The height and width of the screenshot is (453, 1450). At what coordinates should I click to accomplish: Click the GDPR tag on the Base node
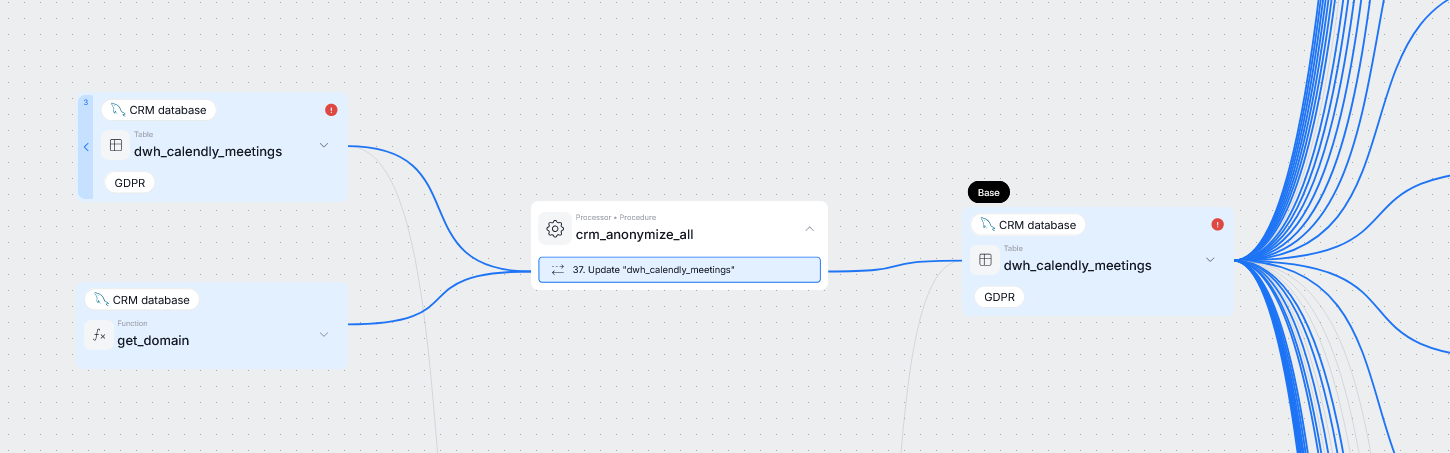point(999,297)
